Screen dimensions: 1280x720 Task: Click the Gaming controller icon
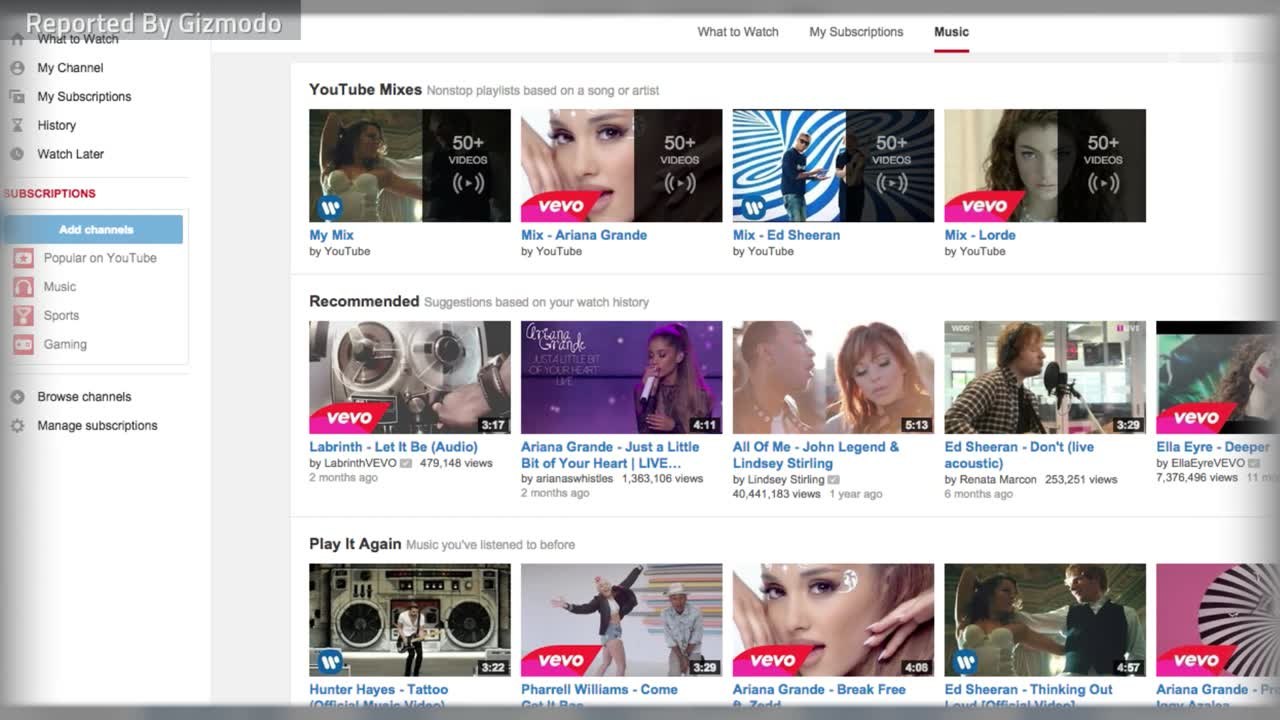23,344
